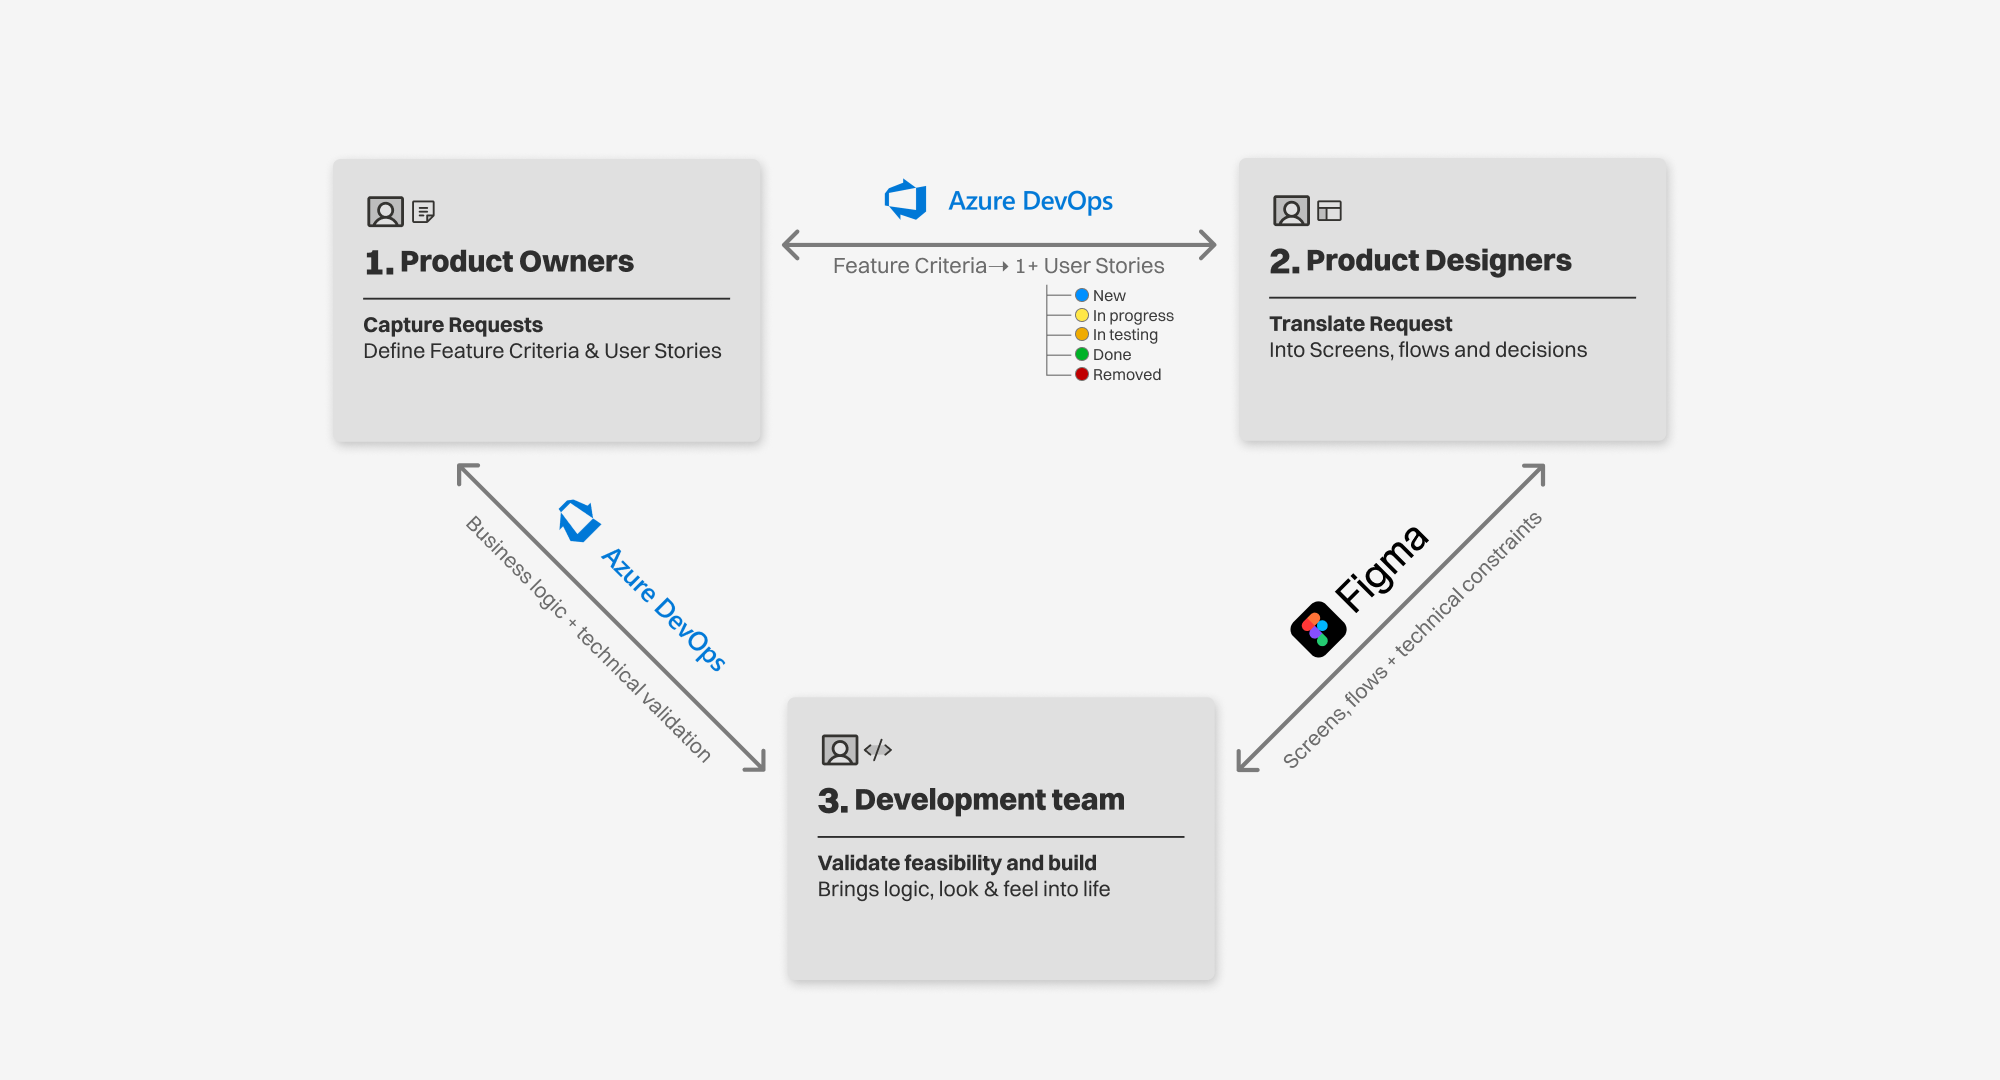Viewport: 2000px width, 1080px height.
Task: Click the layout icon beside Product Designers
Action: coord(1329,211)
